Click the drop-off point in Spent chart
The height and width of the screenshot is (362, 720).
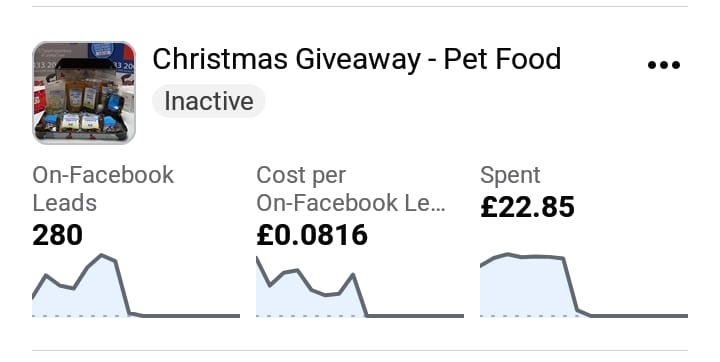click(563, 259)
